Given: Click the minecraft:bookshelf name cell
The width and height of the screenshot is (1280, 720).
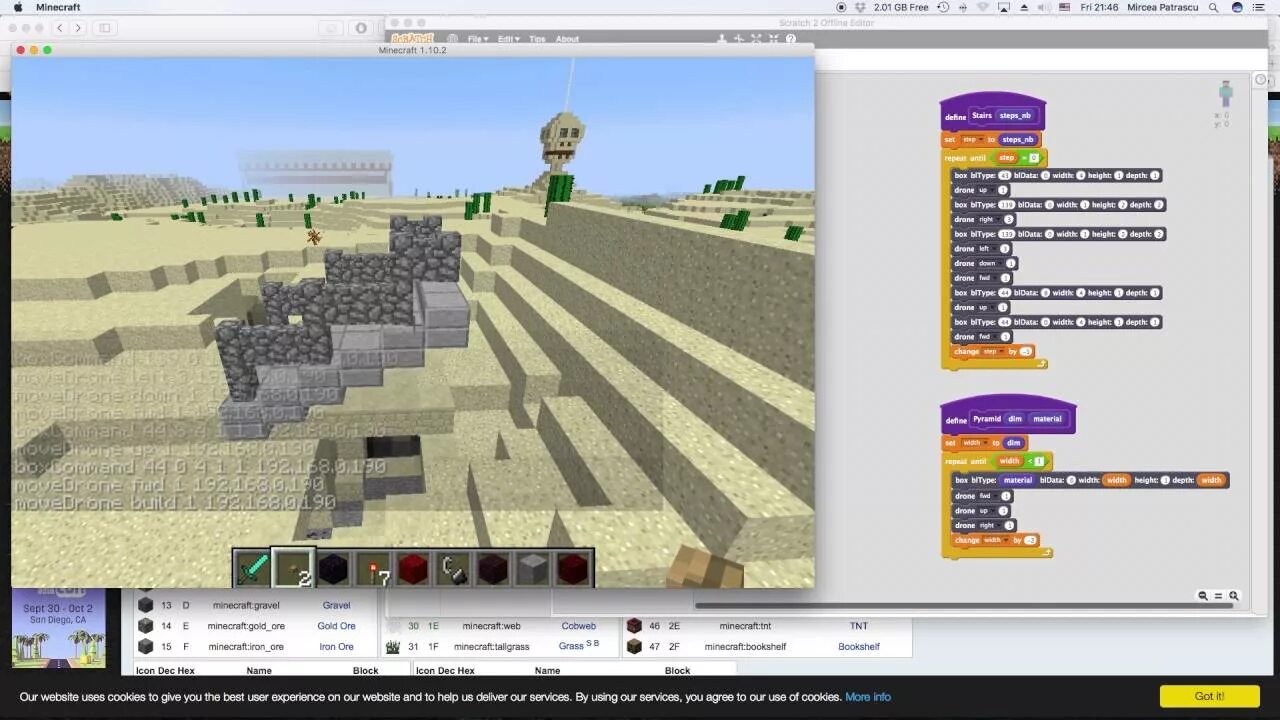Looking at the screenshot, I should point(745,647).
